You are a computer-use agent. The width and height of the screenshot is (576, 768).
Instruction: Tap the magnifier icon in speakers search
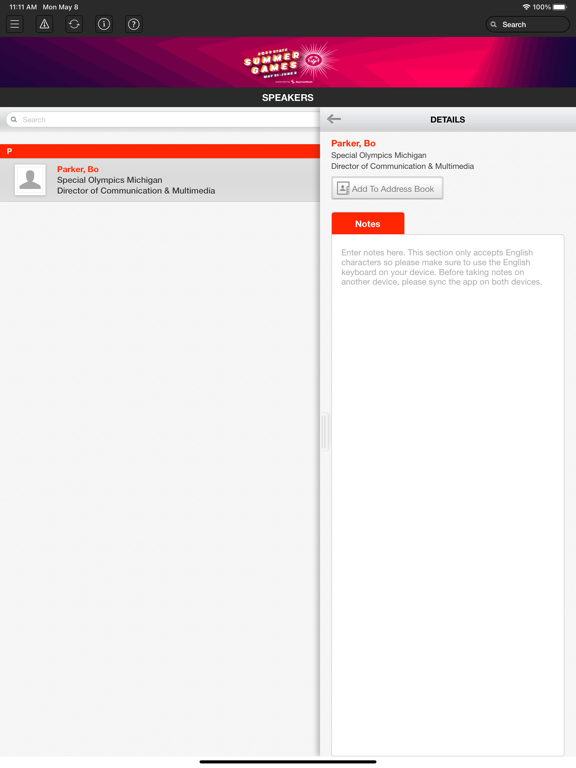(x=14, y=120)
